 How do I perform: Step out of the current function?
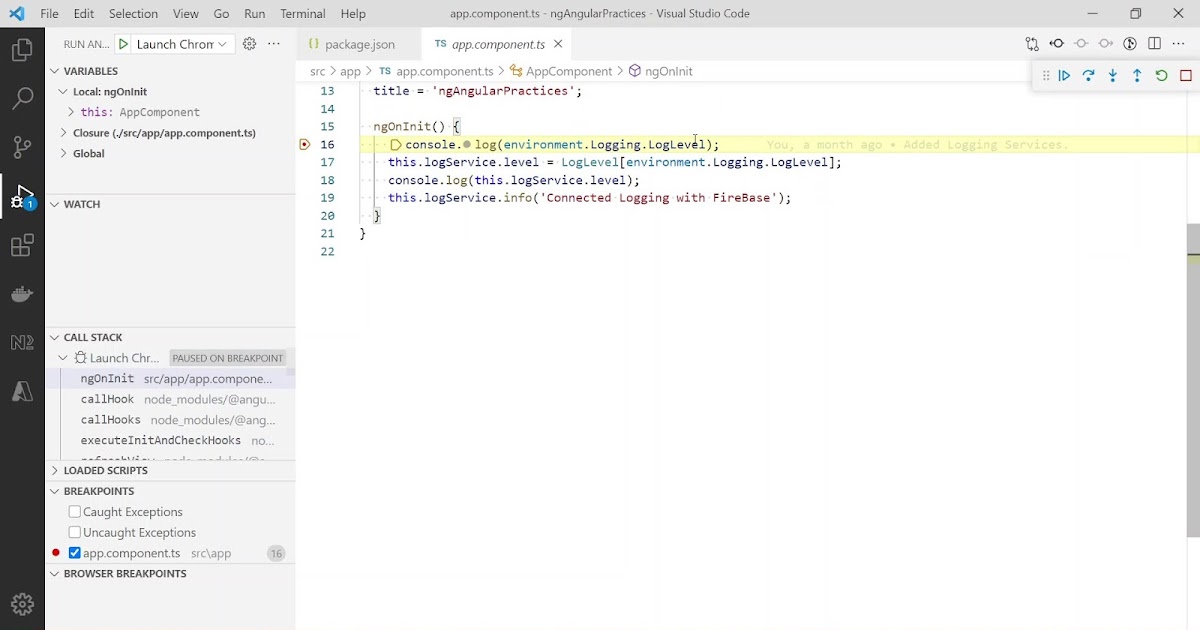coord(1137,75)
